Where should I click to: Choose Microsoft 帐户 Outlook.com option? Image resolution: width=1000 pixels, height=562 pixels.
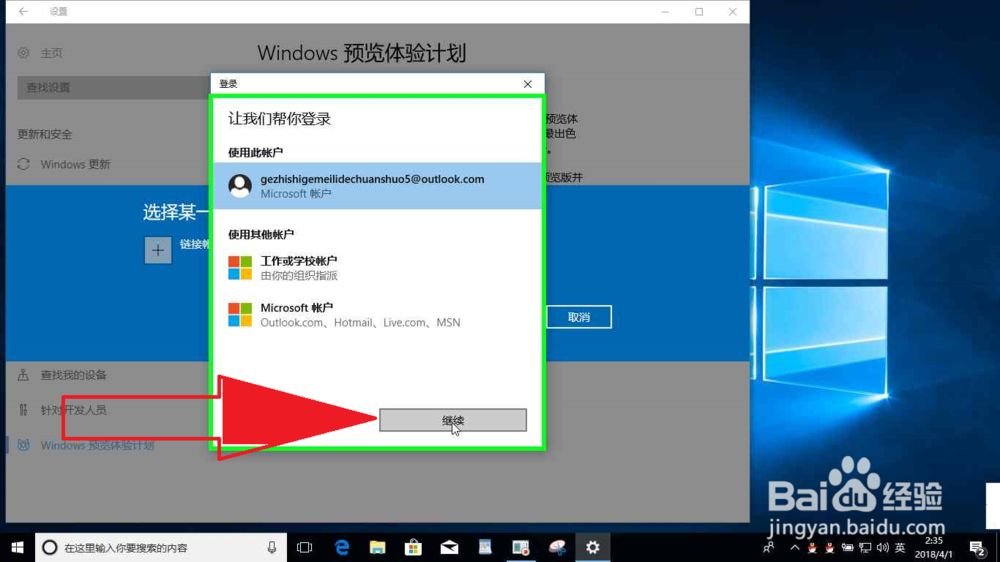tap(378, 314)
